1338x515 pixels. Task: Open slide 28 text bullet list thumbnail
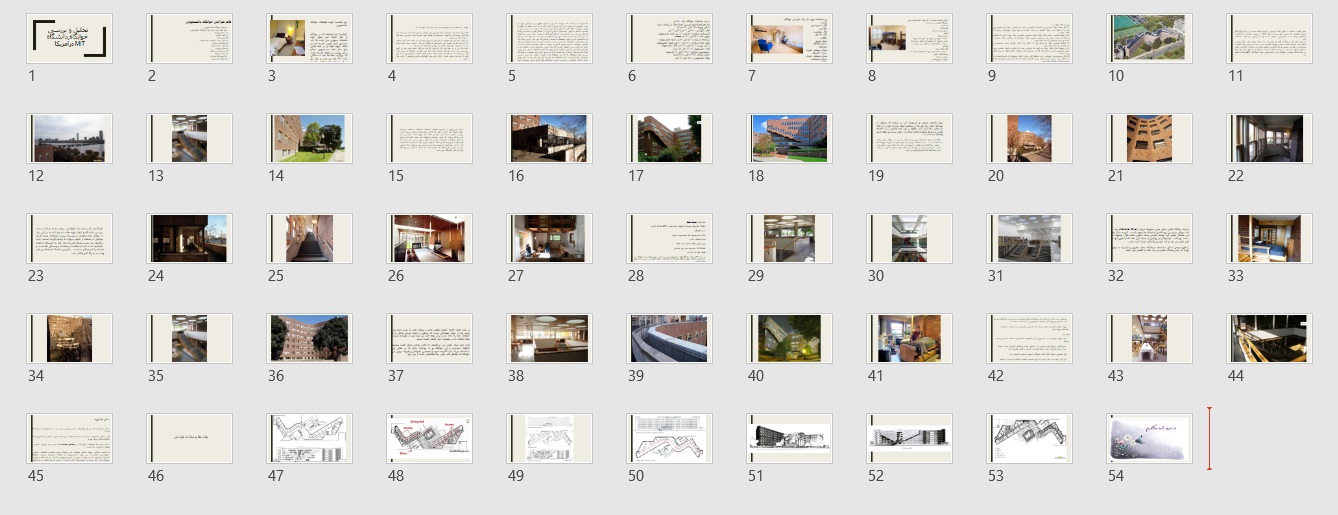tap(669, 238)
